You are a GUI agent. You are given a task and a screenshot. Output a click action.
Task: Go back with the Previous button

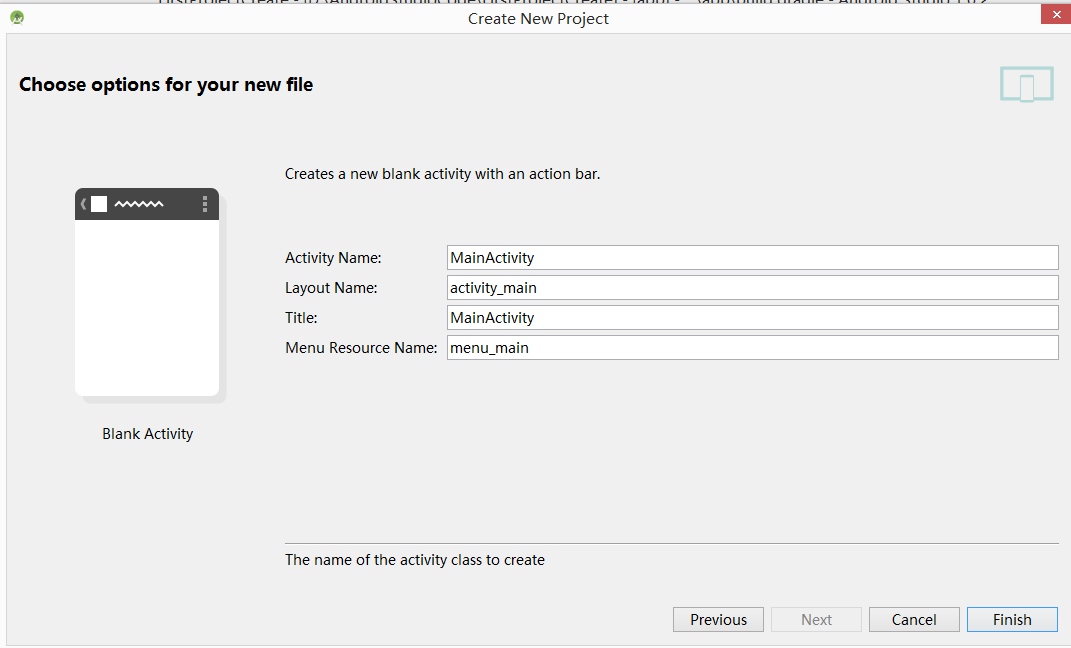click(718, 620)
